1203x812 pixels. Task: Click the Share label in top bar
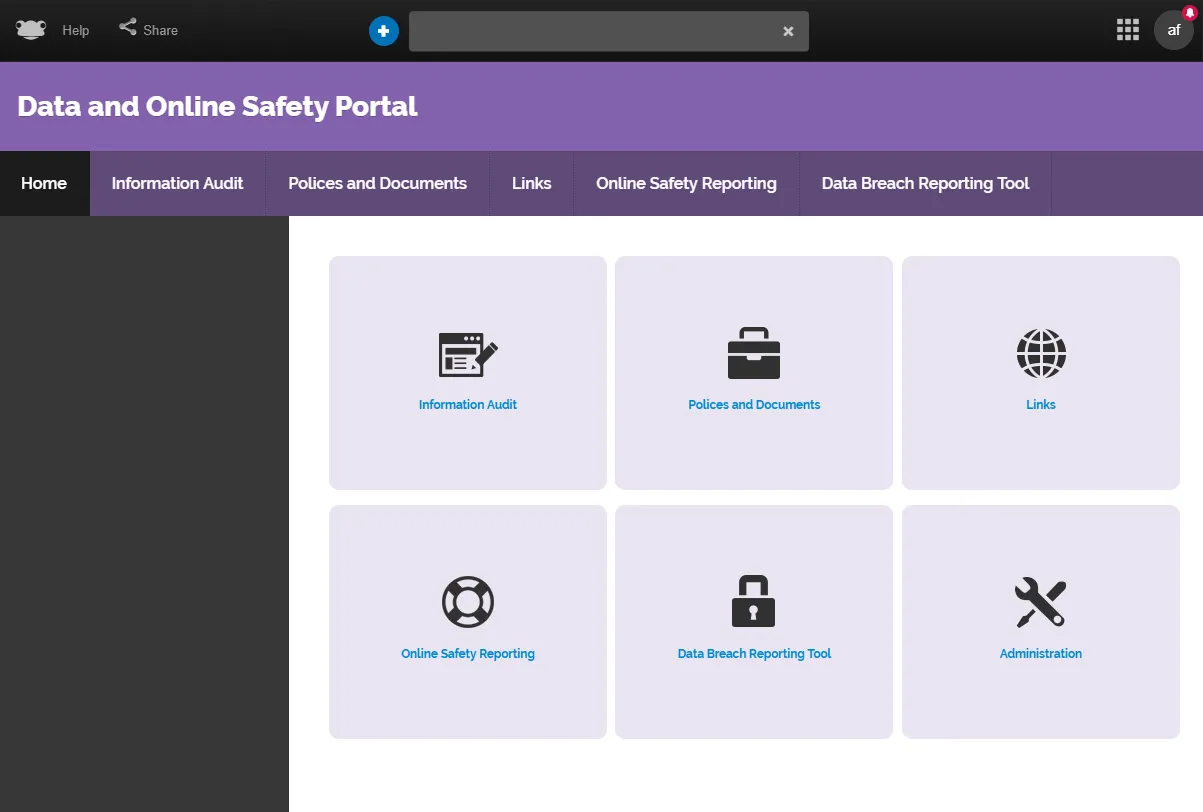tap(160, 30)
